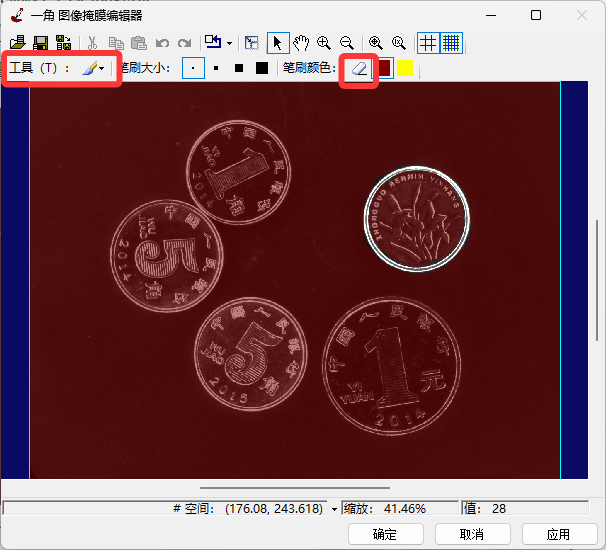The image size is (606, 550).
Task: Pick the dark red brush color
Action: tap(384, 68)
